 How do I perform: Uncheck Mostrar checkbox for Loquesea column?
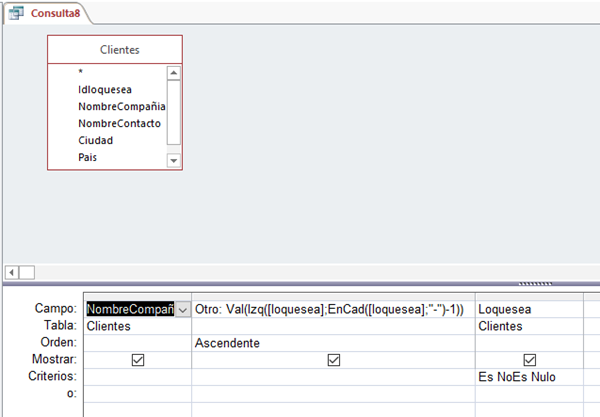click(x=530, y=360)
